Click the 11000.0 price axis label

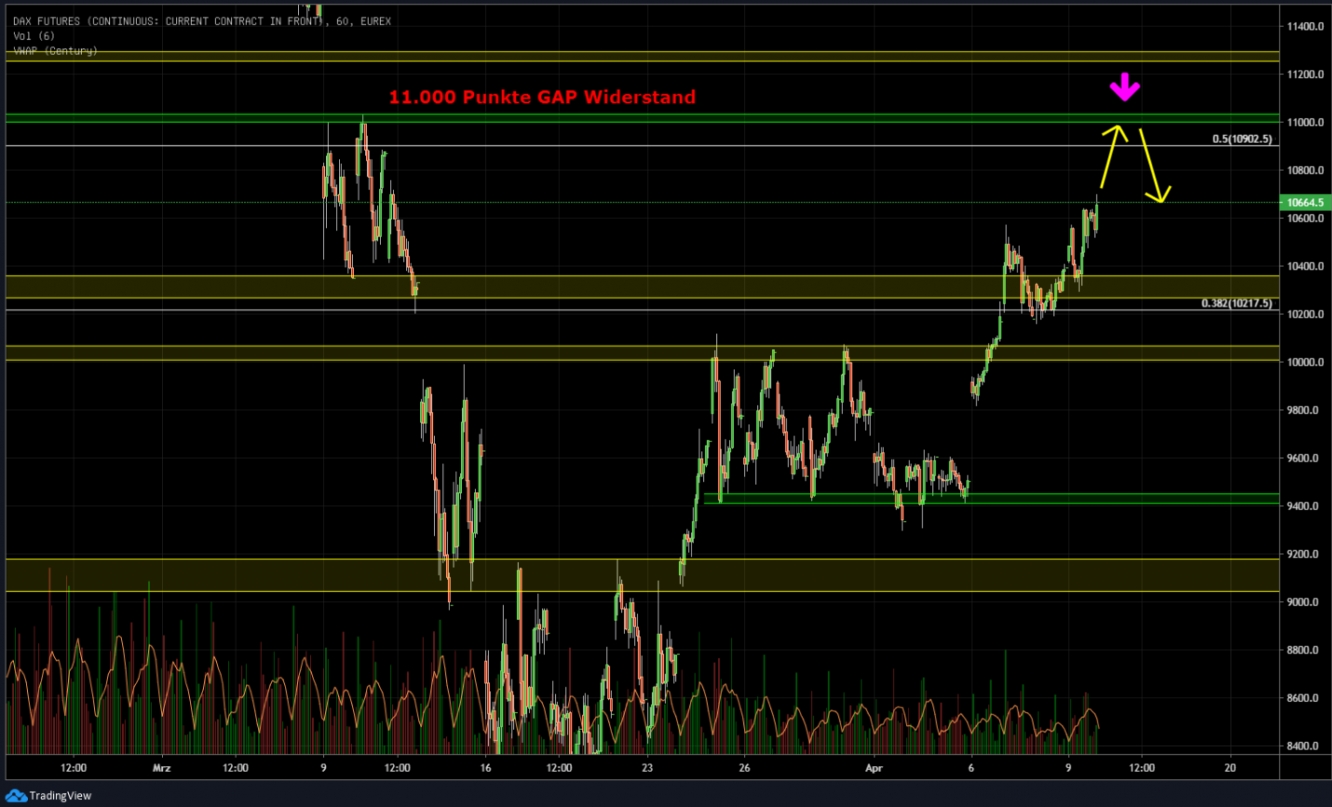(x=1306, y=122)
